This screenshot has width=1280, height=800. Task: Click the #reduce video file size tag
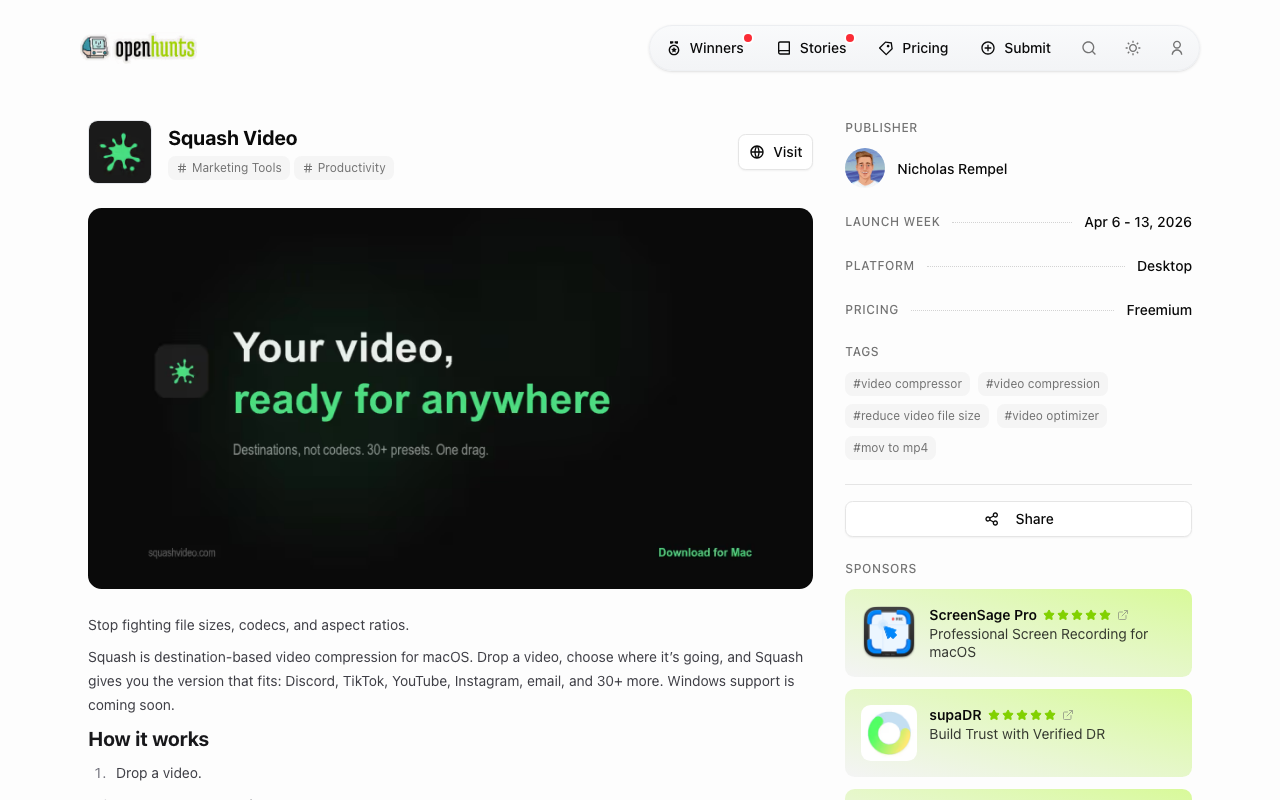pyautogui.click(x=917, y=416)
